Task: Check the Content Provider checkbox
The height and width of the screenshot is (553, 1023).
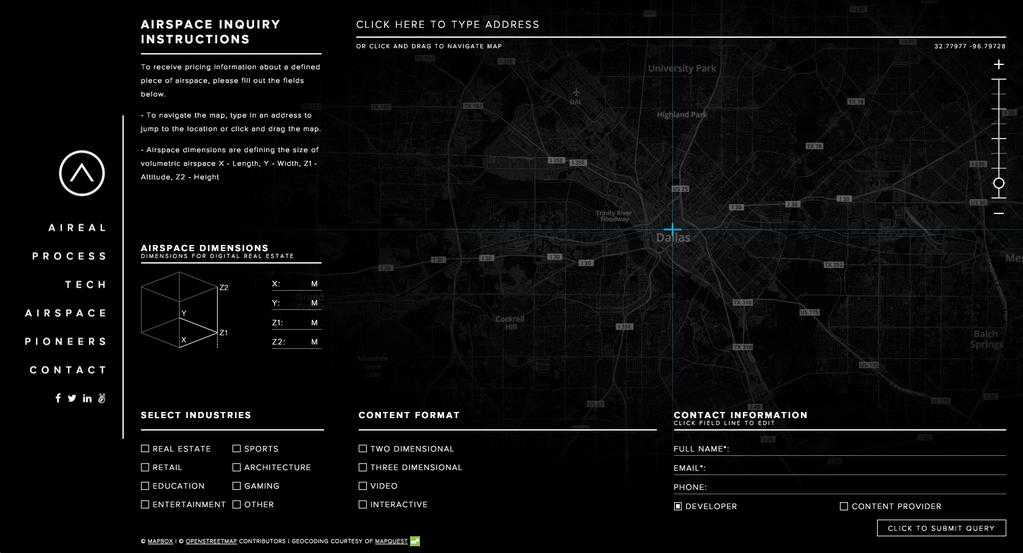Action: 844,506
